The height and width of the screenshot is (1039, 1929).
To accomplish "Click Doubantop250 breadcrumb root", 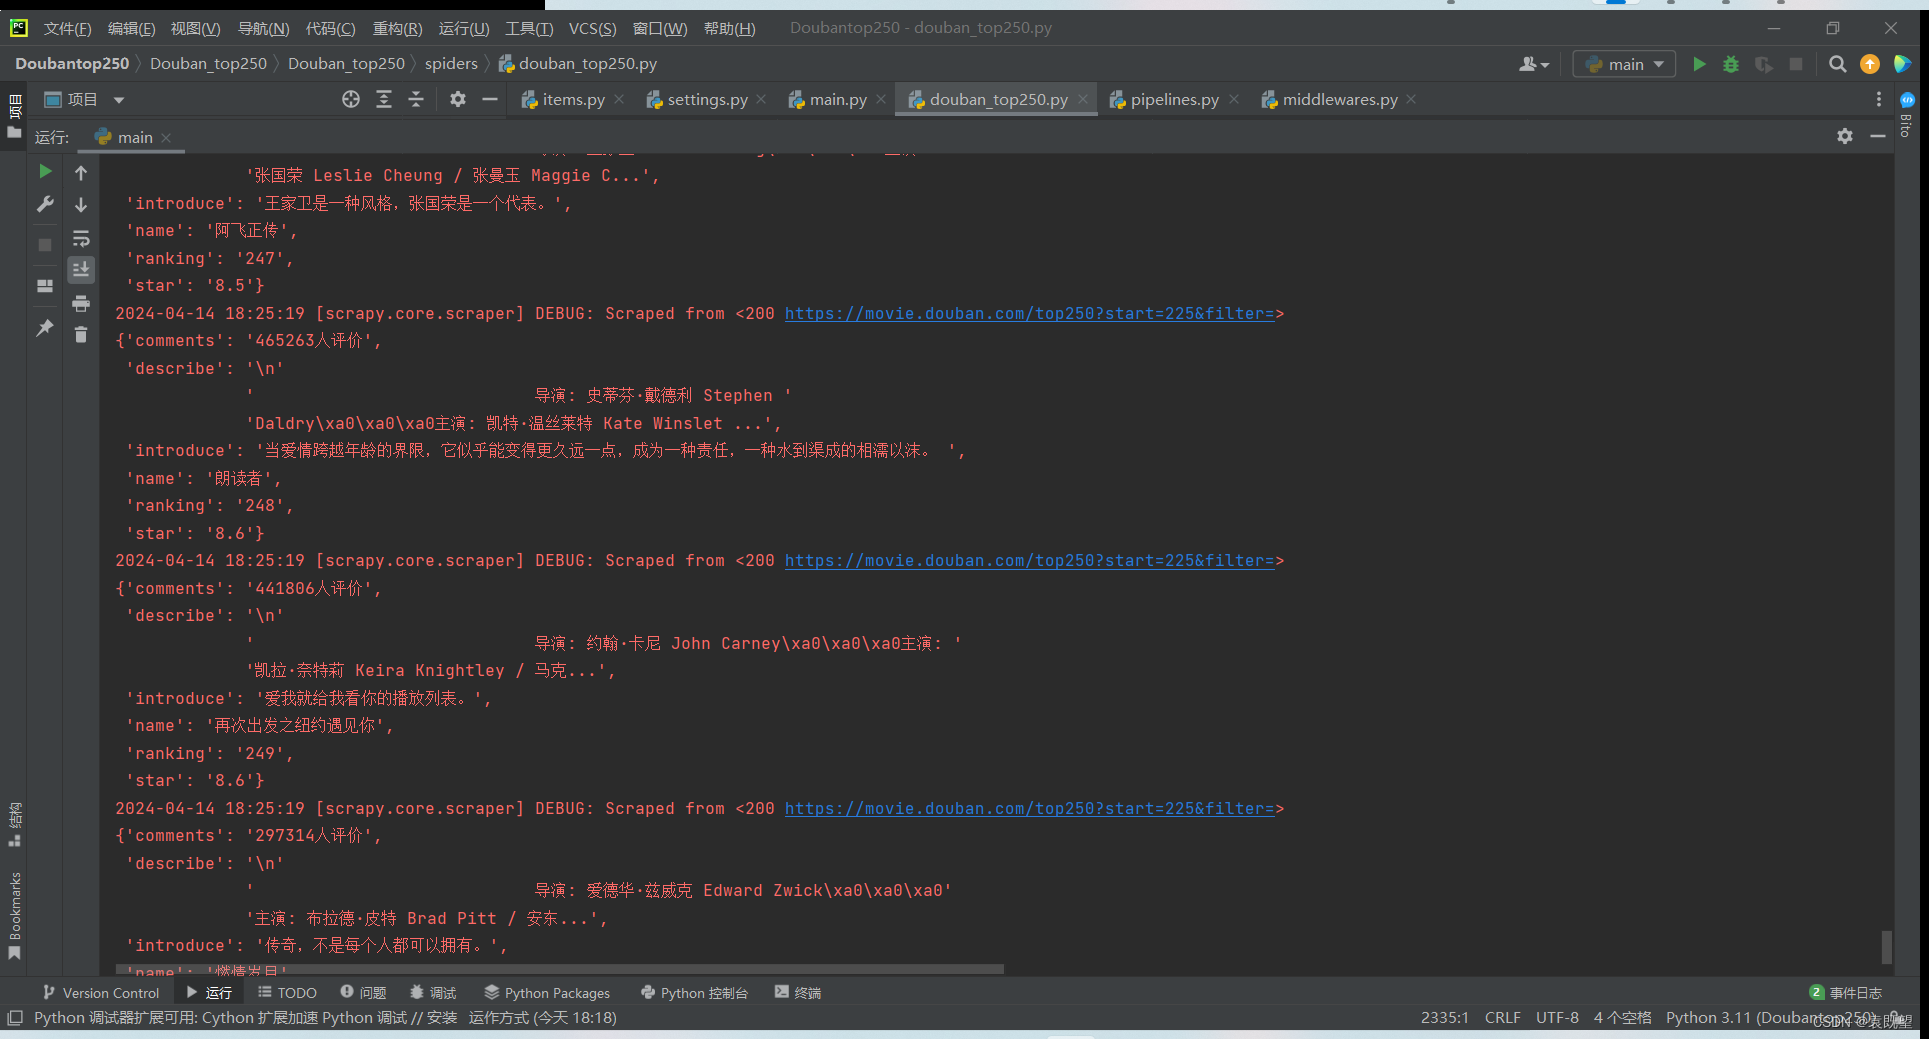I will coord(72,63).
